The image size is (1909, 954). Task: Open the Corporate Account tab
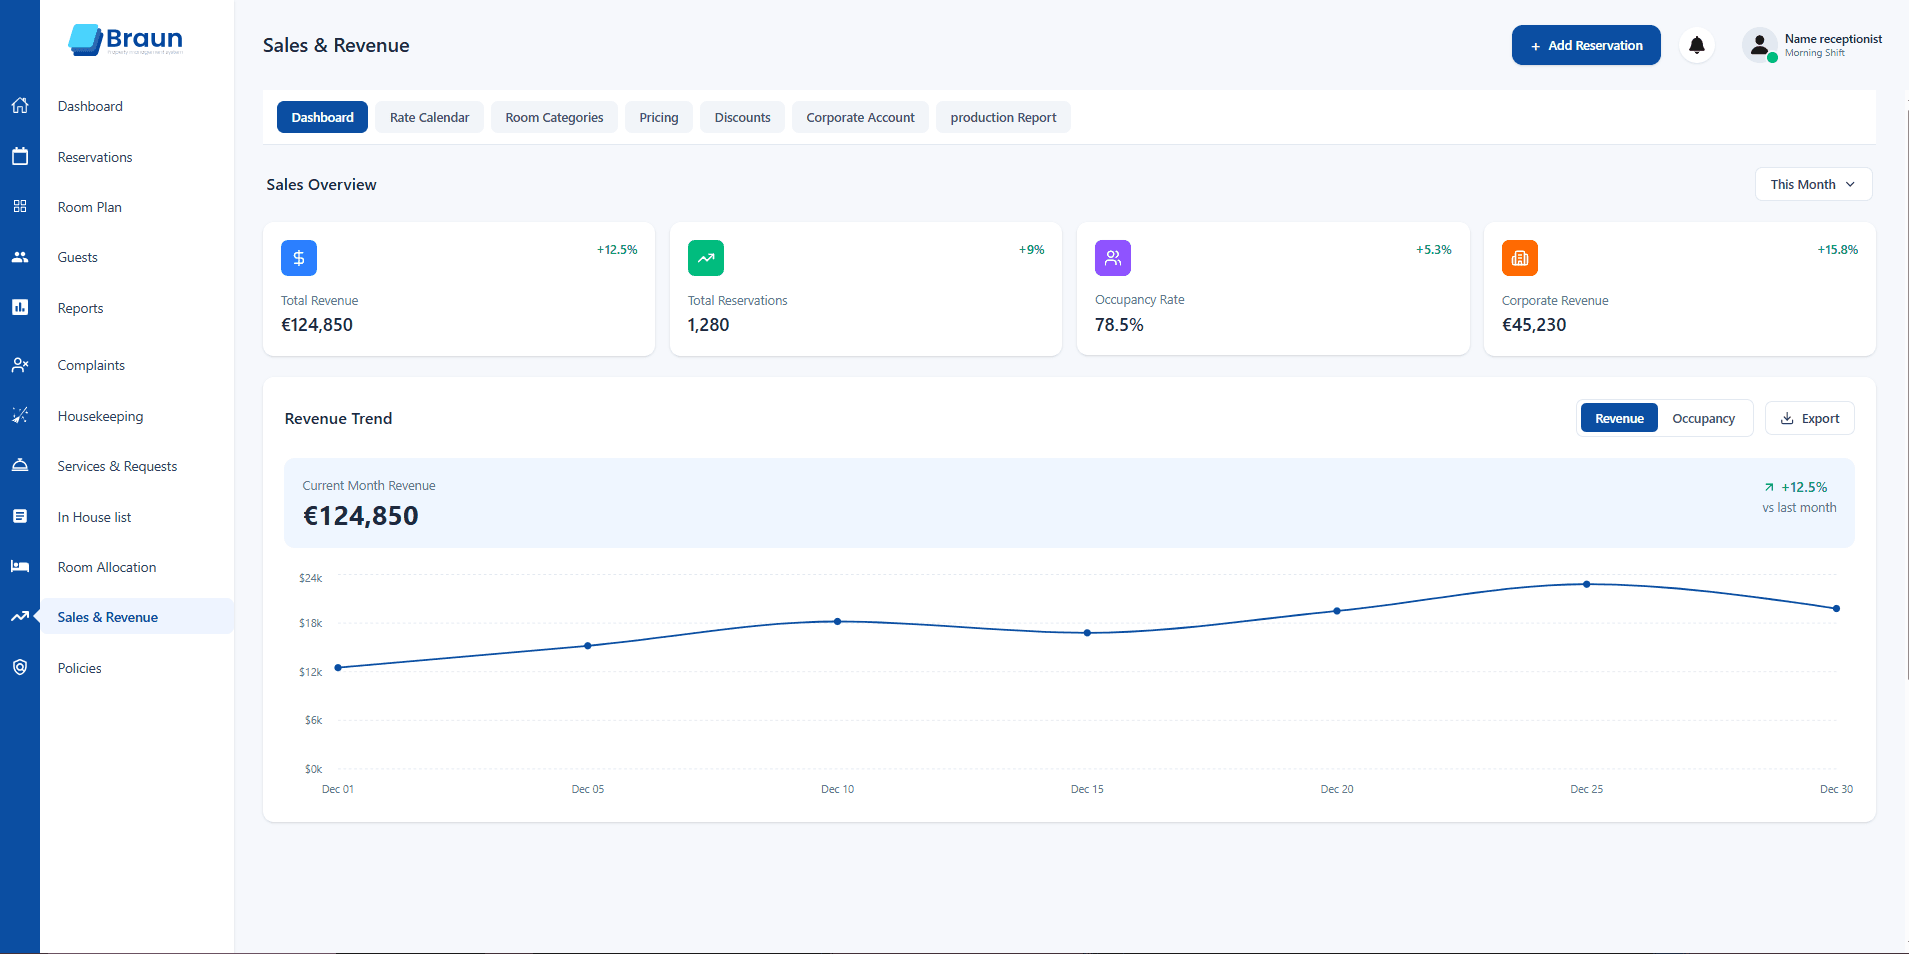pos(860,117)
